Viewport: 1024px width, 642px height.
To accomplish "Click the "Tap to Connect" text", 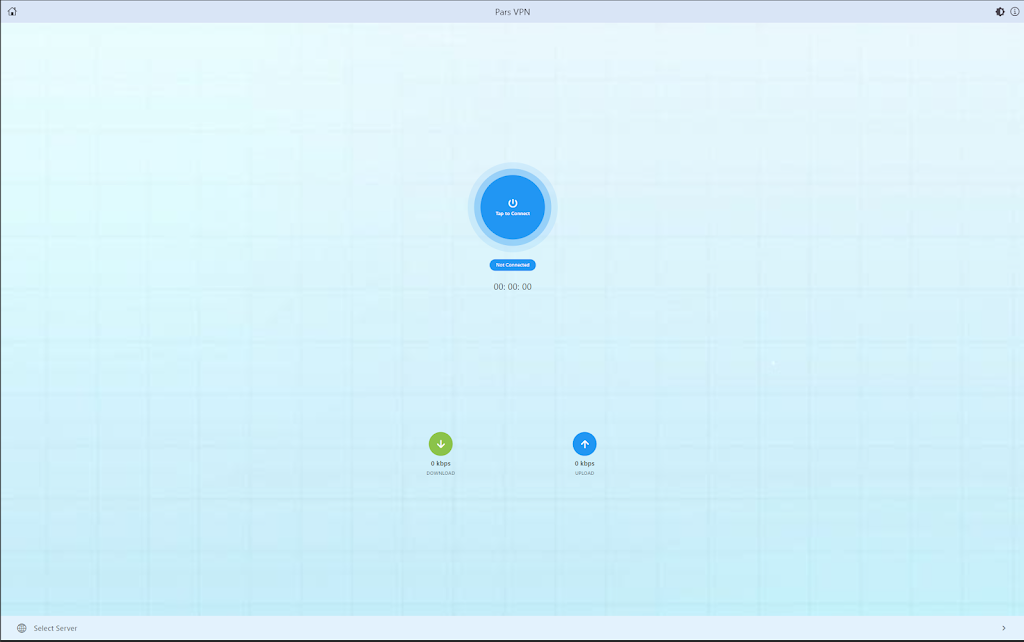I will coord(512,214).
